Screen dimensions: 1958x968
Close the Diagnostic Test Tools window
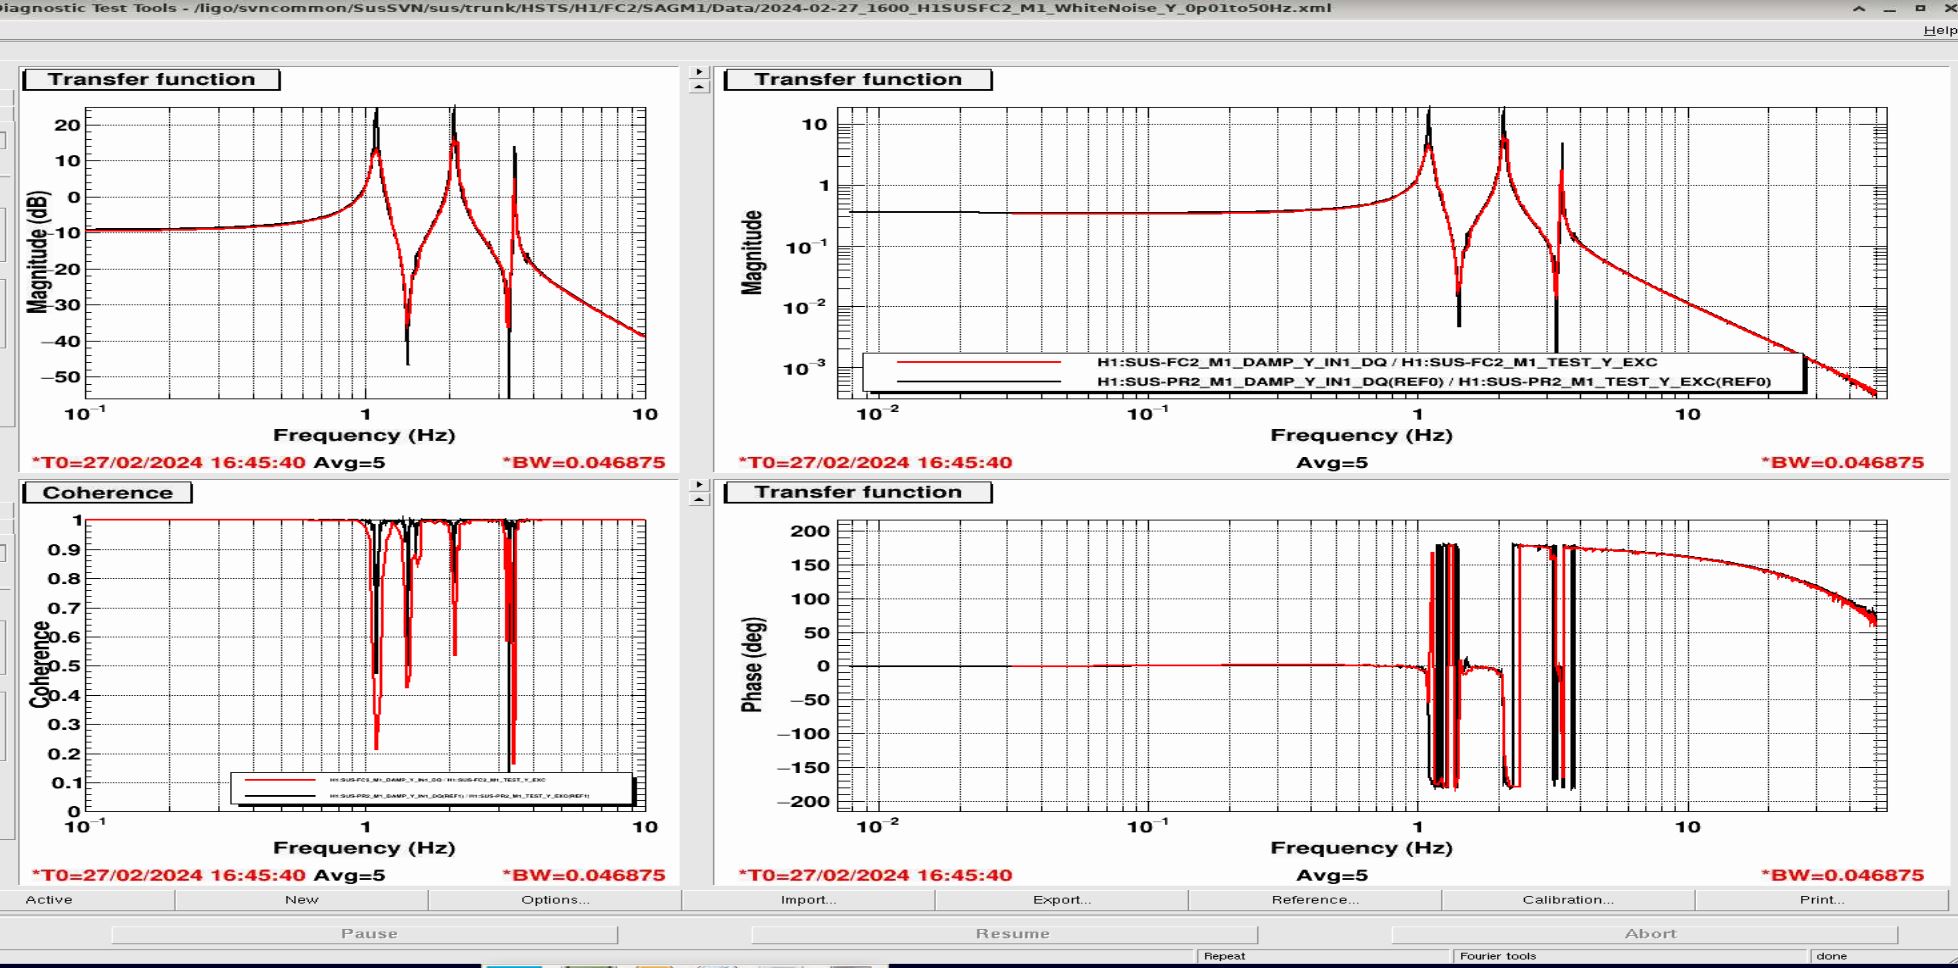tap(1949, 8)
